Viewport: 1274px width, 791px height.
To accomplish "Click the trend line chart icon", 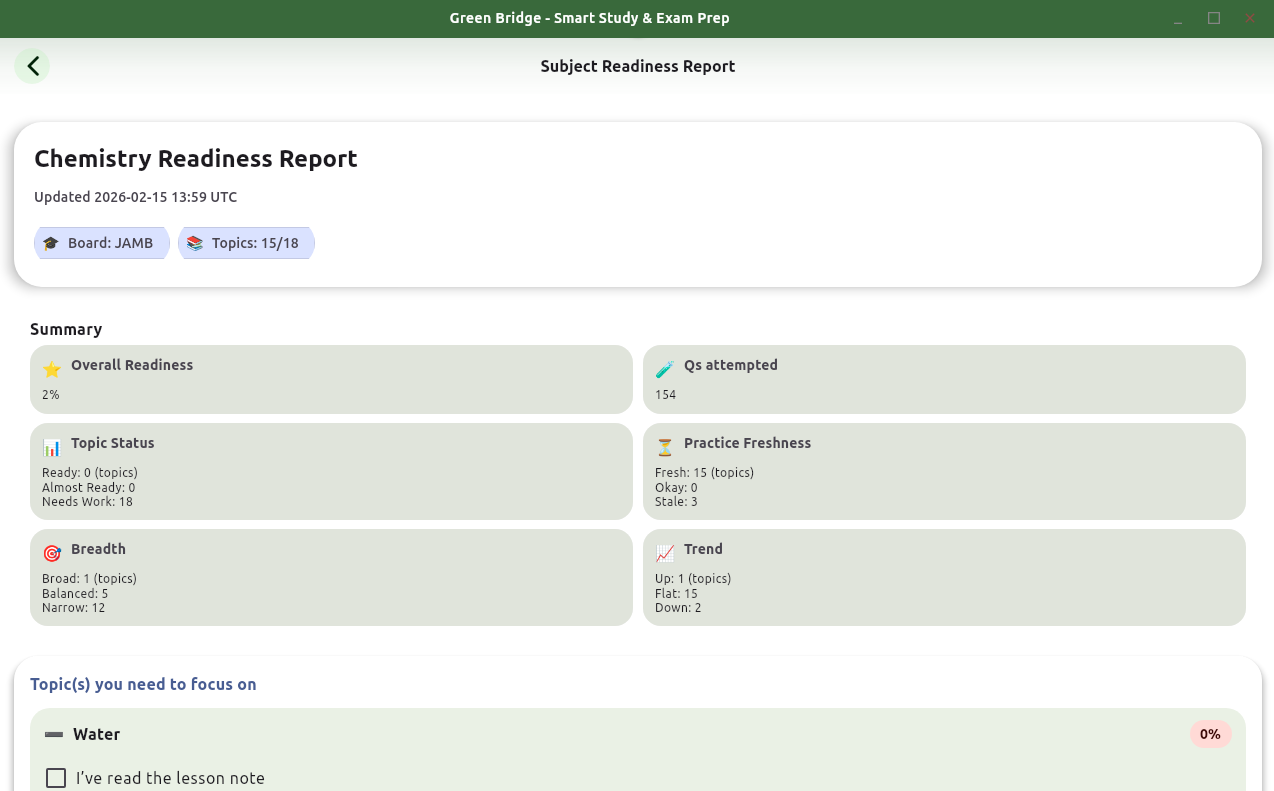I will click(664, 552).
